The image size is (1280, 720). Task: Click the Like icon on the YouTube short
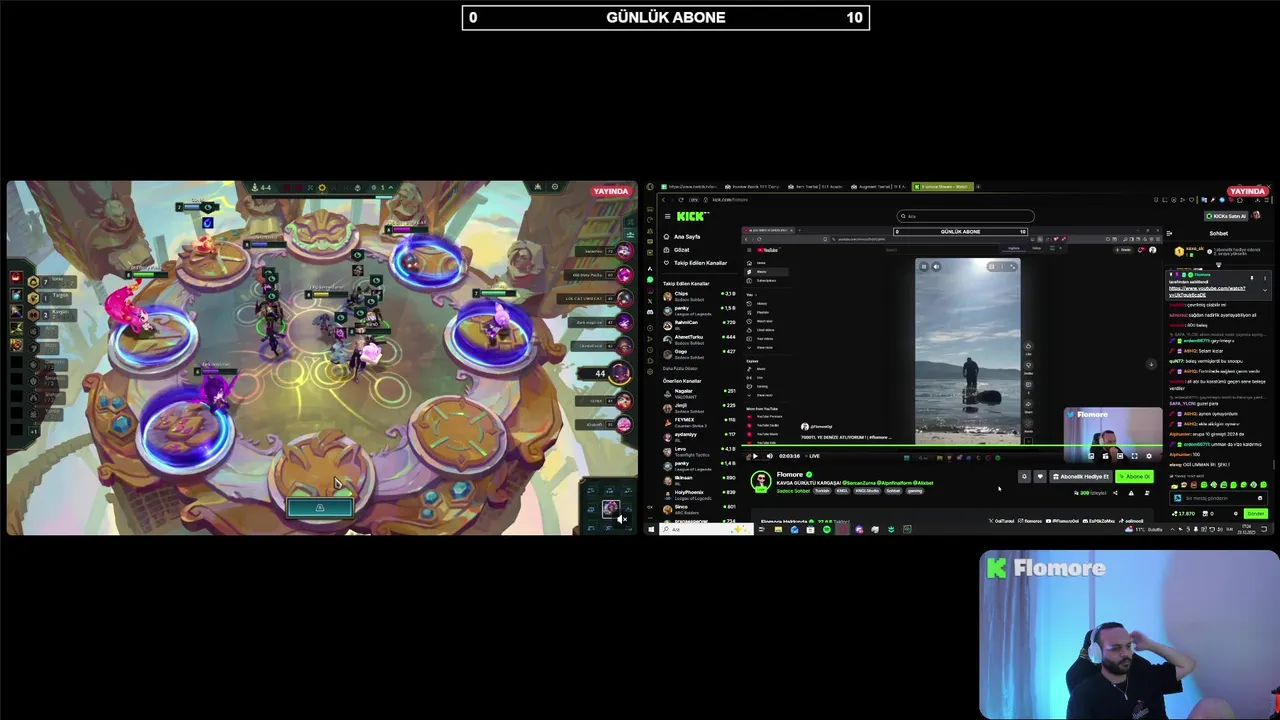(x=1028, y=346)
